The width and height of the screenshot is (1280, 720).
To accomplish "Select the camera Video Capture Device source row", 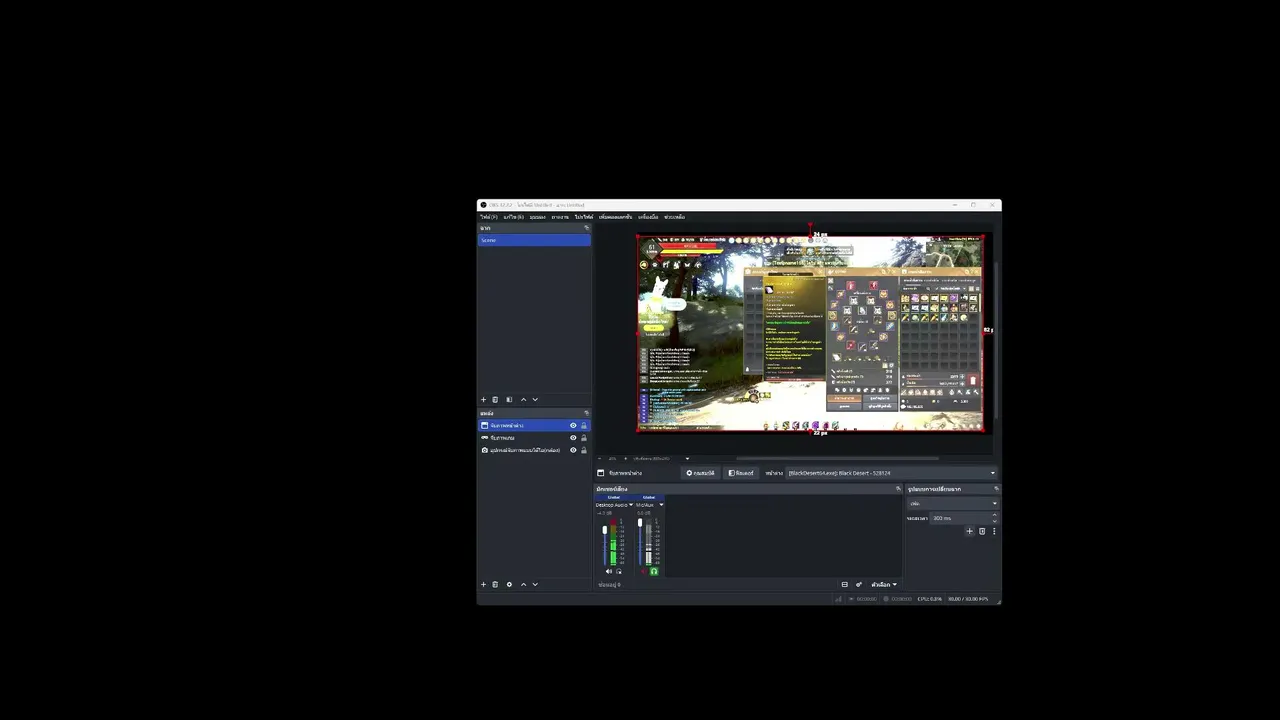I will 534,450.
